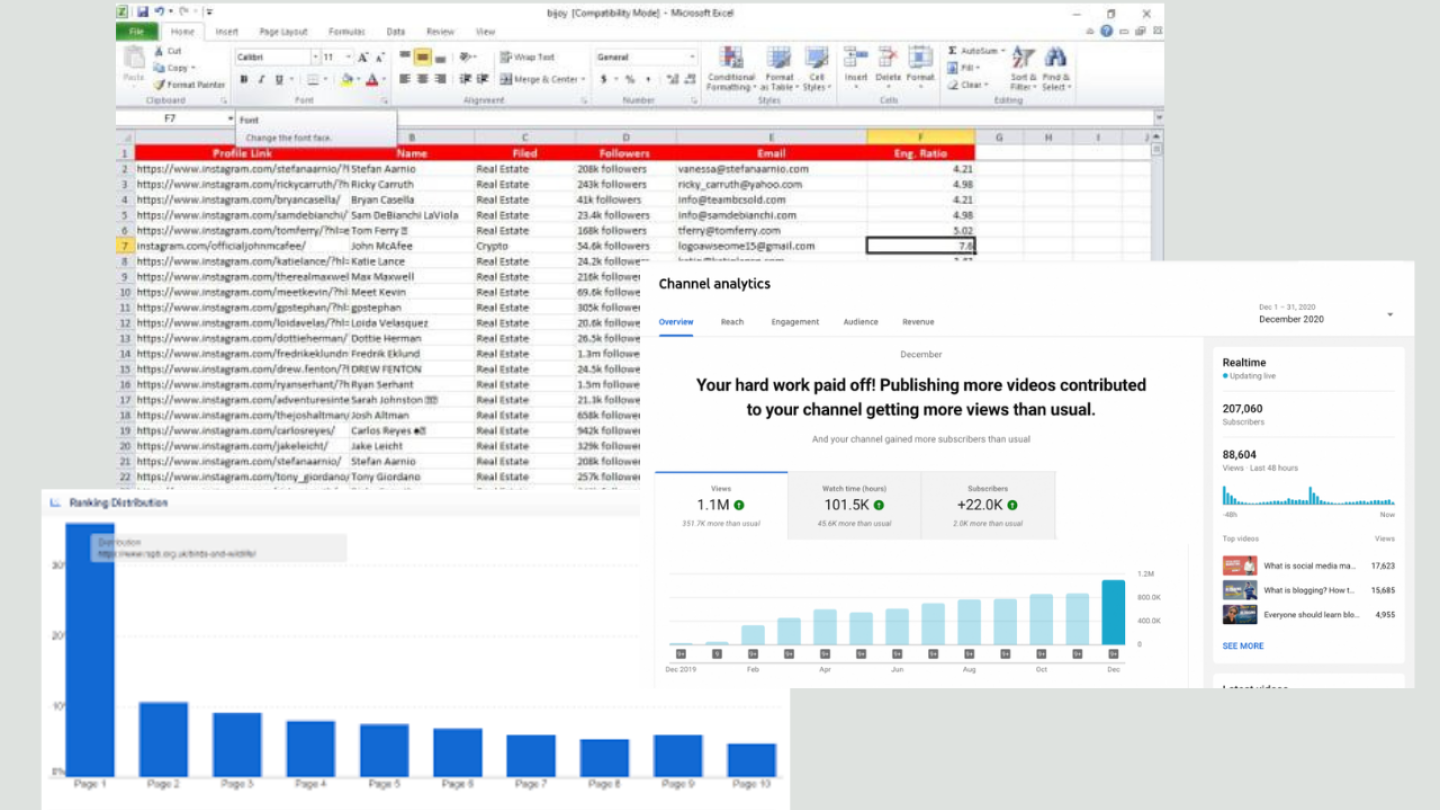1440x810 pixels.
Task: Click the Decrease Font Size icon
Action: click(381, 57)
